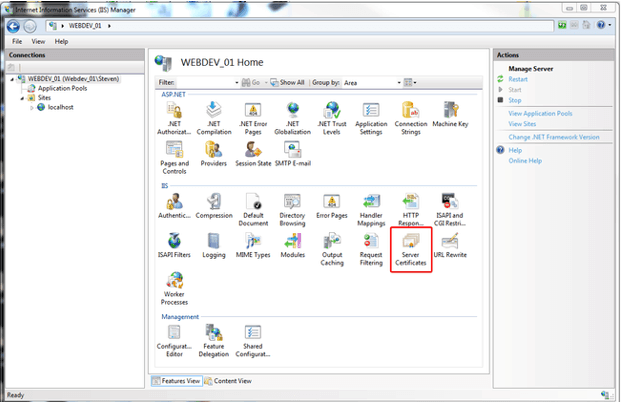Screen dimensions: 622x402
Task: Open the Shared Configuration feature
Action: pos(253,341)
